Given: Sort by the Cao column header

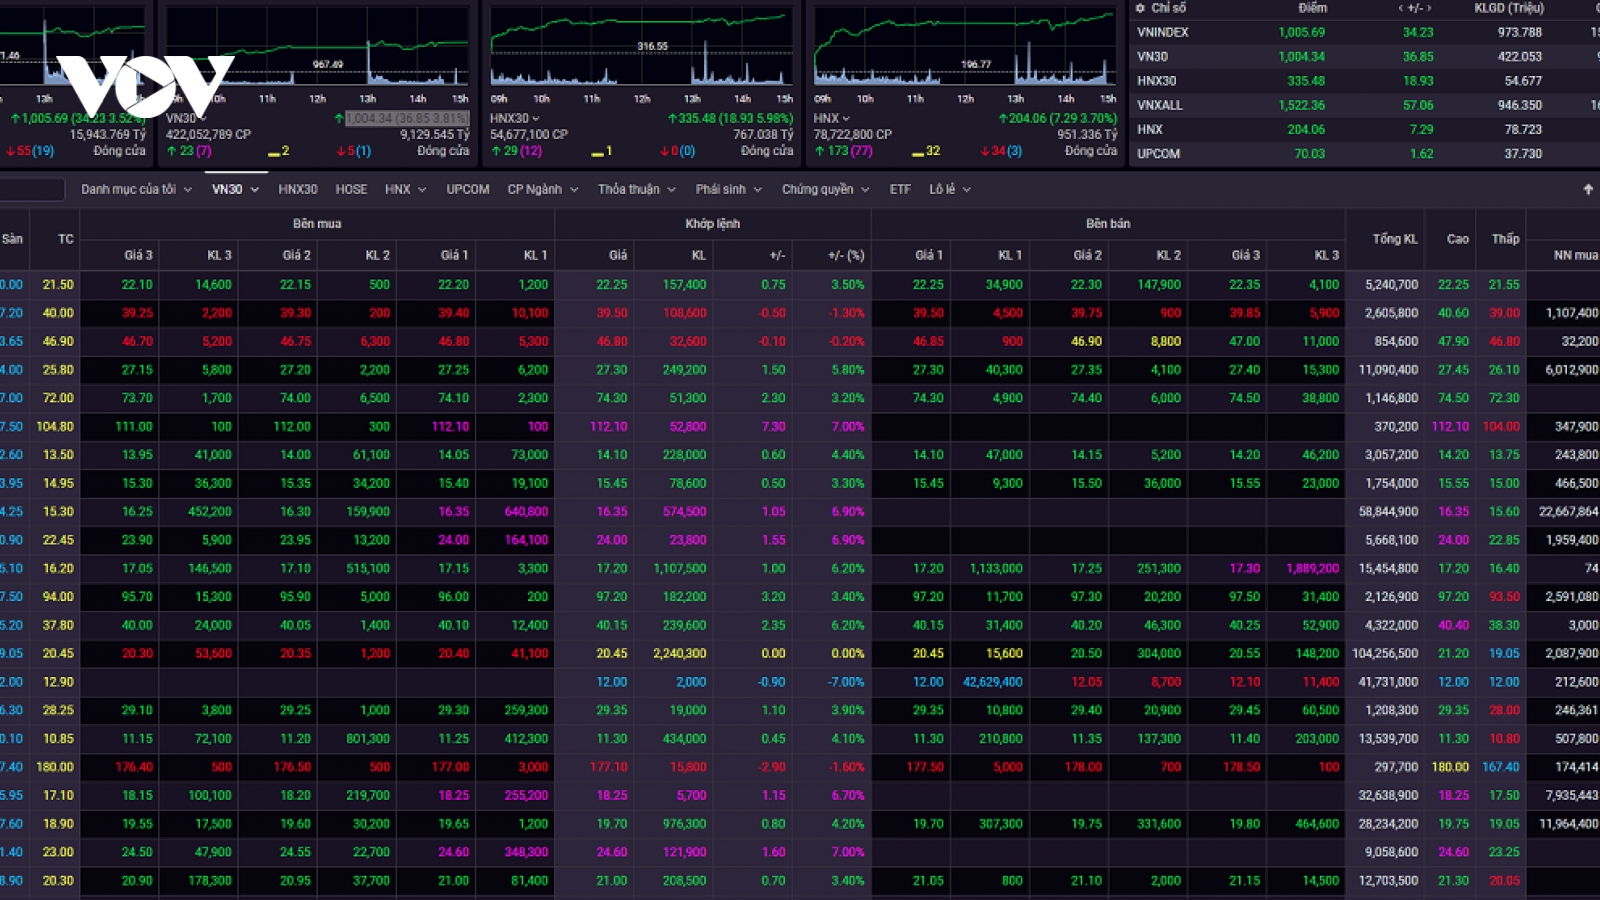Looking at the screenshot, I should 1458,239.
